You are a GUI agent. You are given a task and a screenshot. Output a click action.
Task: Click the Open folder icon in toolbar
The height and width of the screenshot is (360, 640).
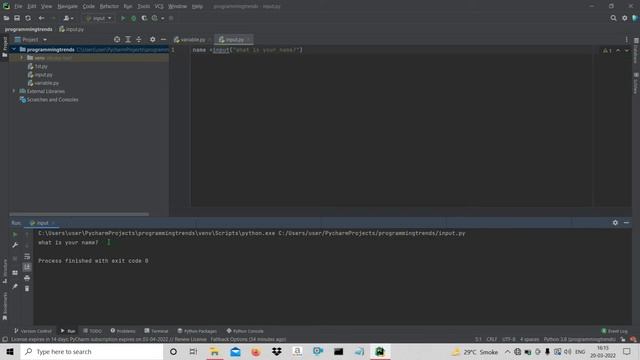pyautogui.click(x=6, y=18)
